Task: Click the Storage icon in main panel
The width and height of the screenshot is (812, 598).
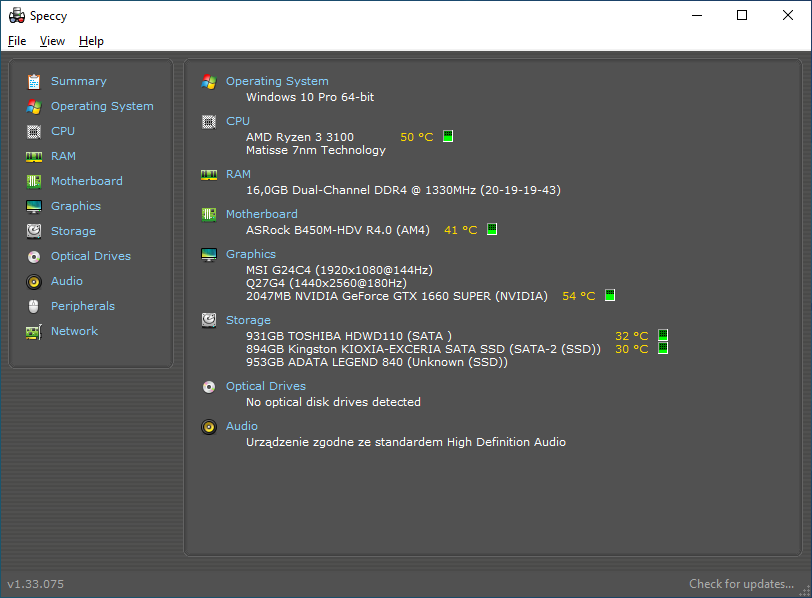Action: 209,320
